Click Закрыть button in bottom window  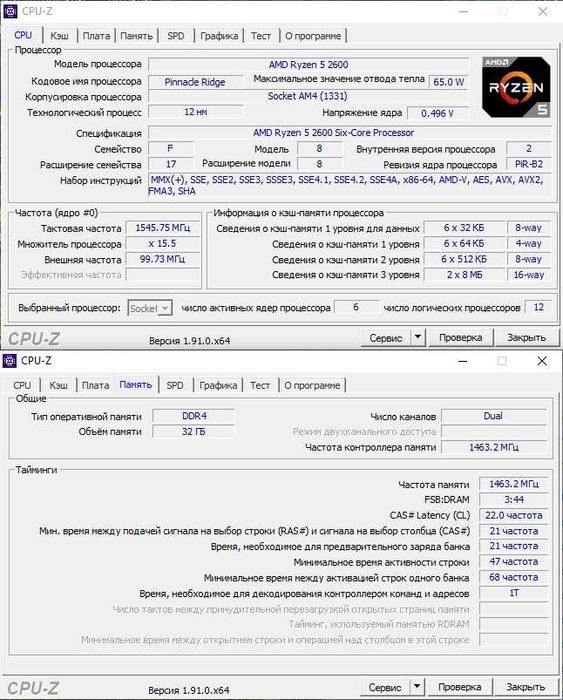(x=525, y=687)
